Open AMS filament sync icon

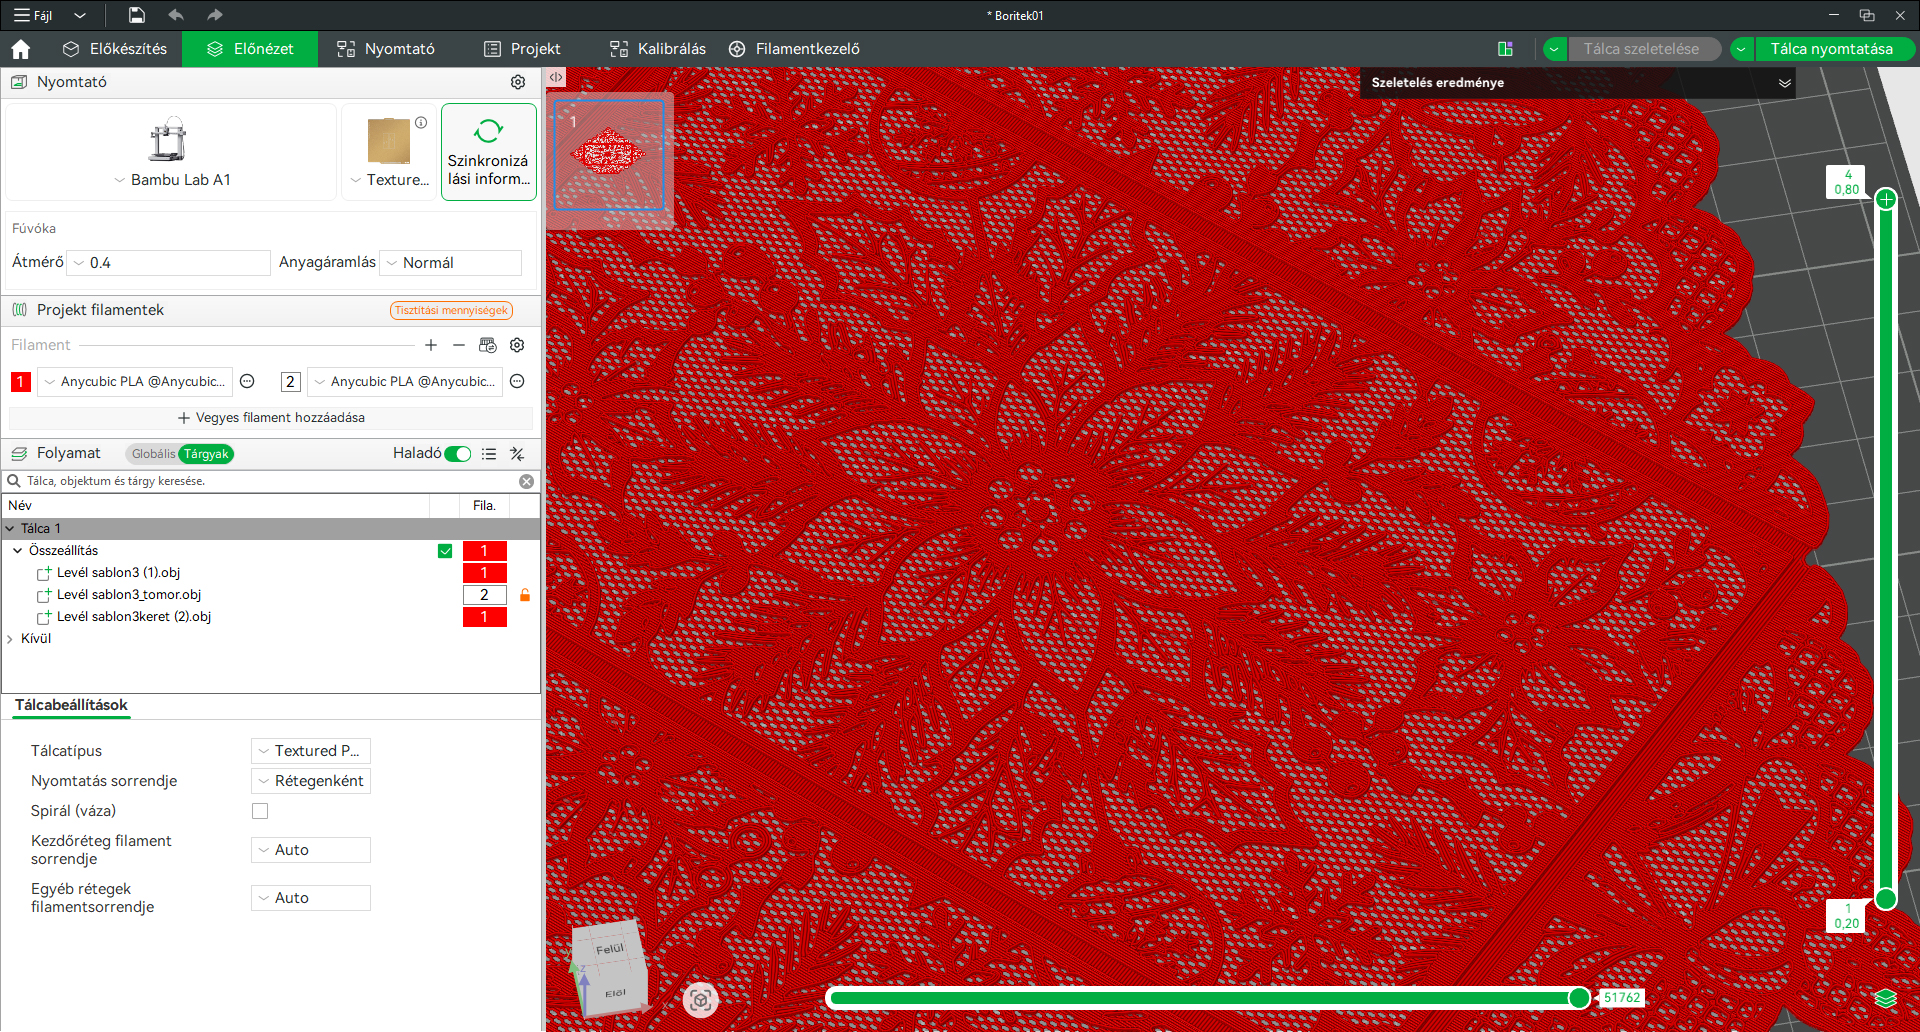[488, 345]
